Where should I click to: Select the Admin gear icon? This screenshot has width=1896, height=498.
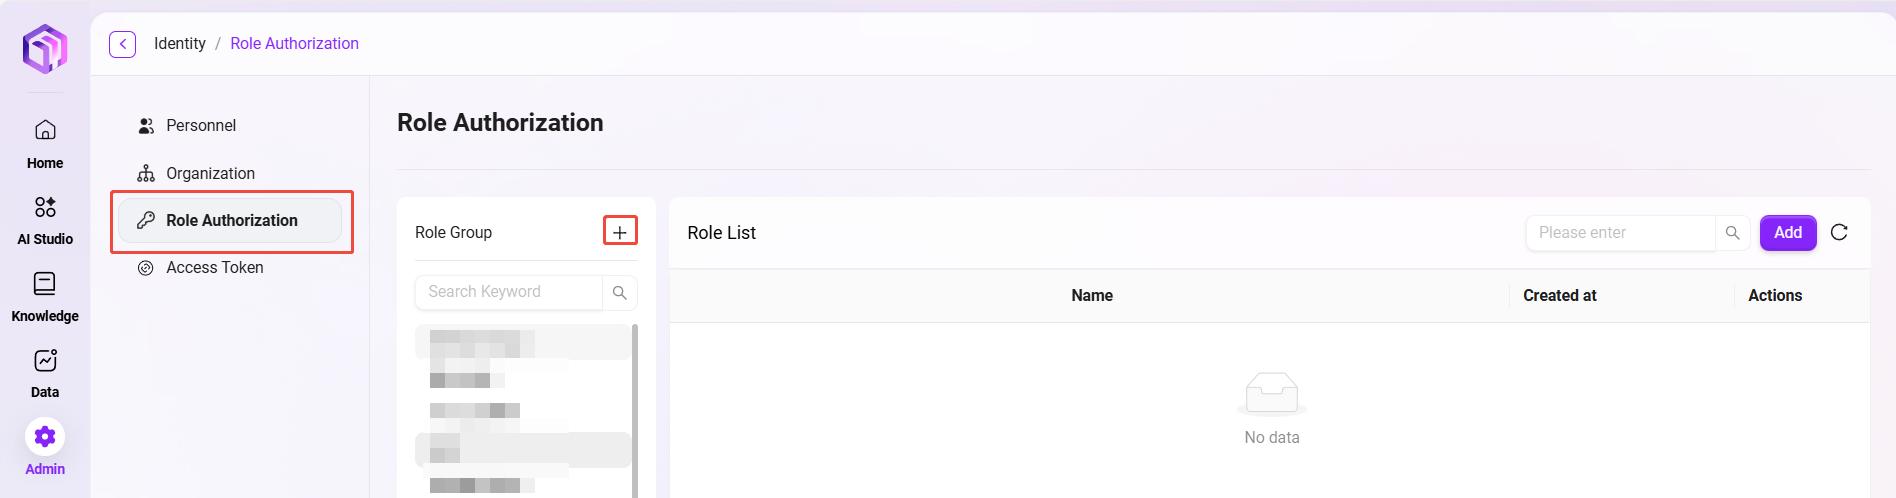coord(45,437)
